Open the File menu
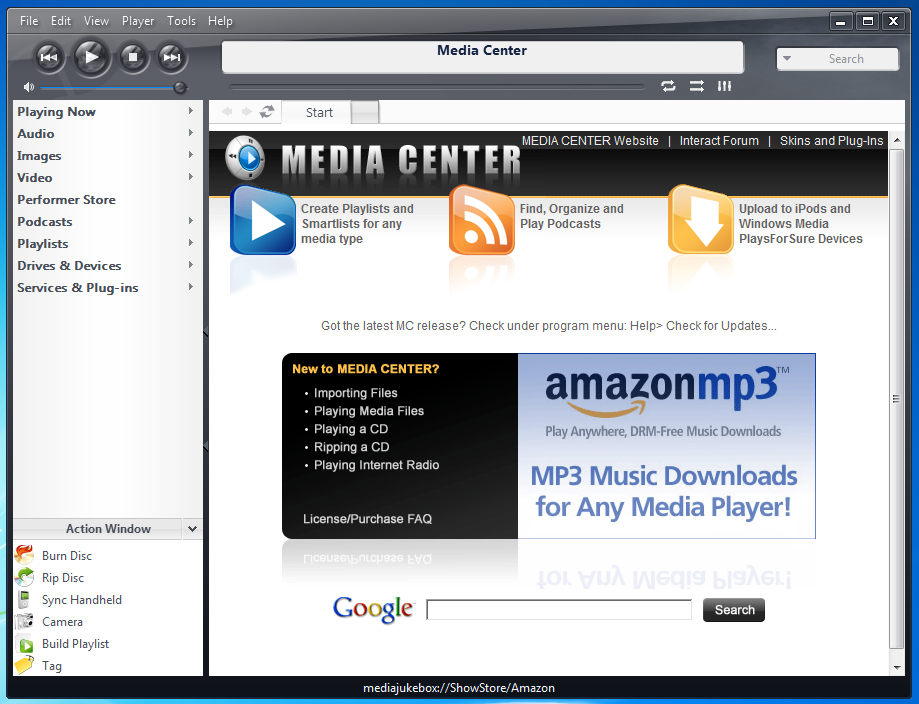Image resolution: width=919 pixels, height=704 pixels. tap(29, 21)
